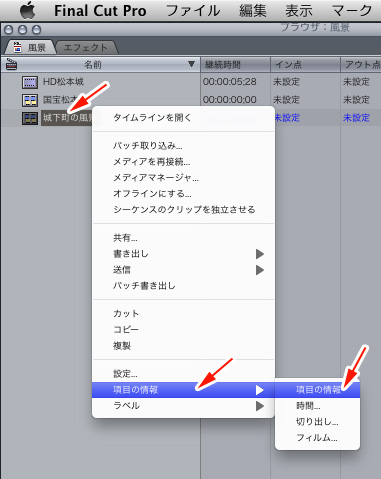Select the 国宝松本 sequence name

click(x=61, y=100)
